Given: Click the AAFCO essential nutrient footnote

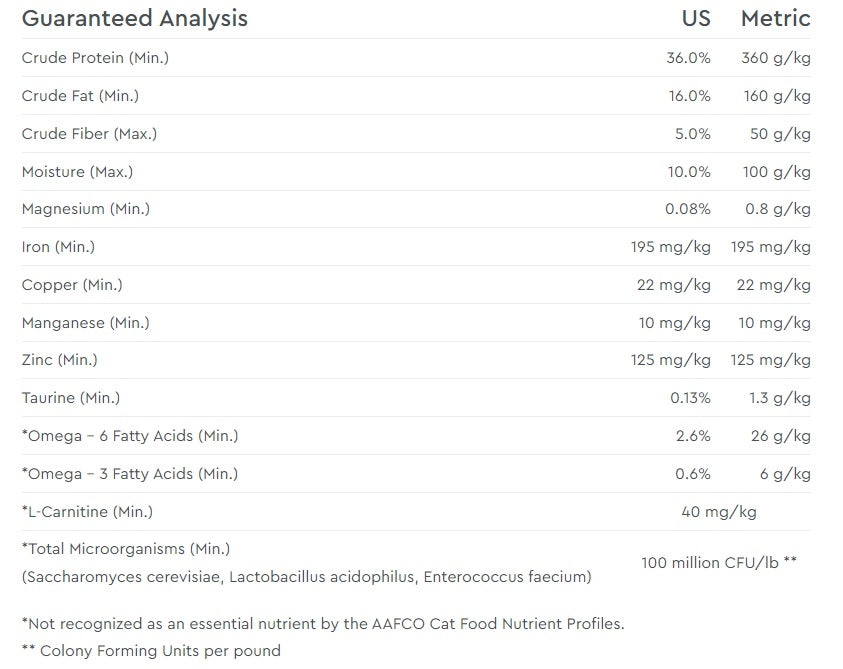Looking at the screenshot, I should 322,624.
